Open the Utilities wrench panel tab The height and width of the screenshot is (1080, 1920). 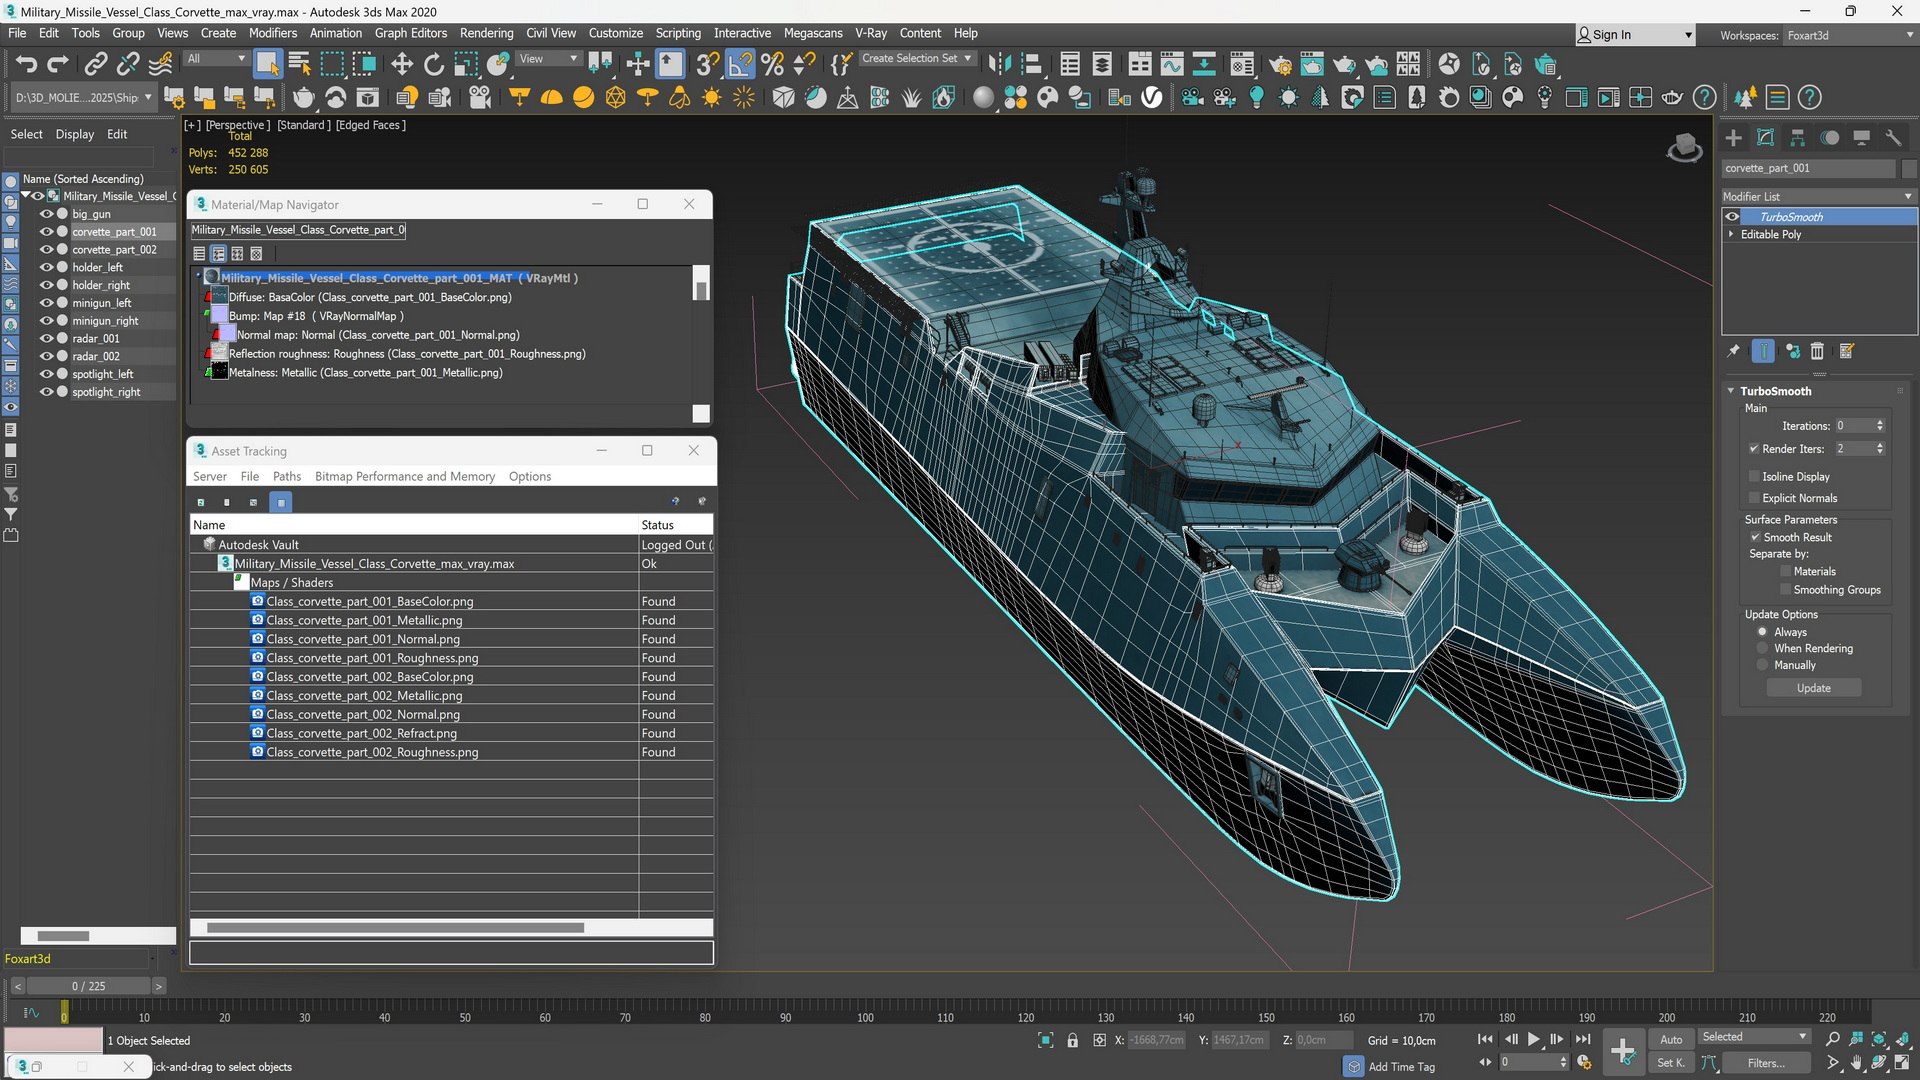pos(1893,138)
